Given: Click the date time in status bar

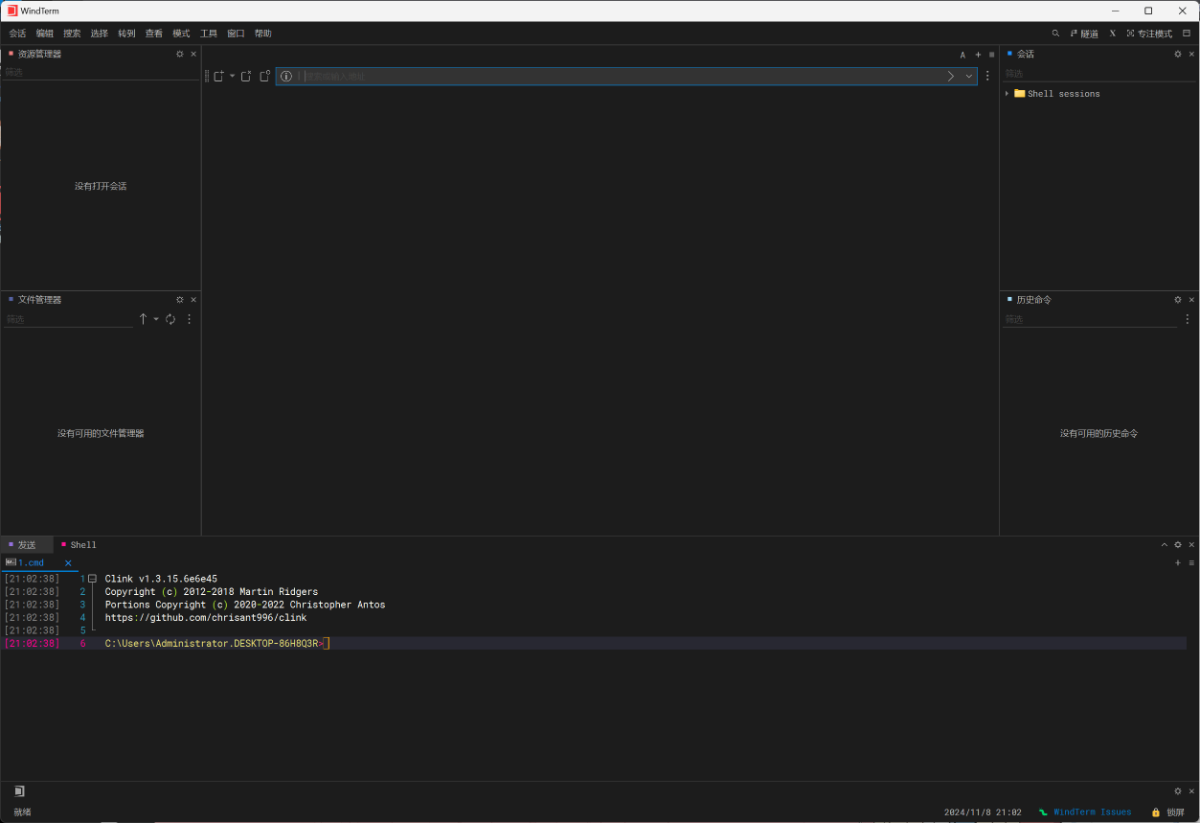Looking at the screenshot, I should (x=982, y=812).
